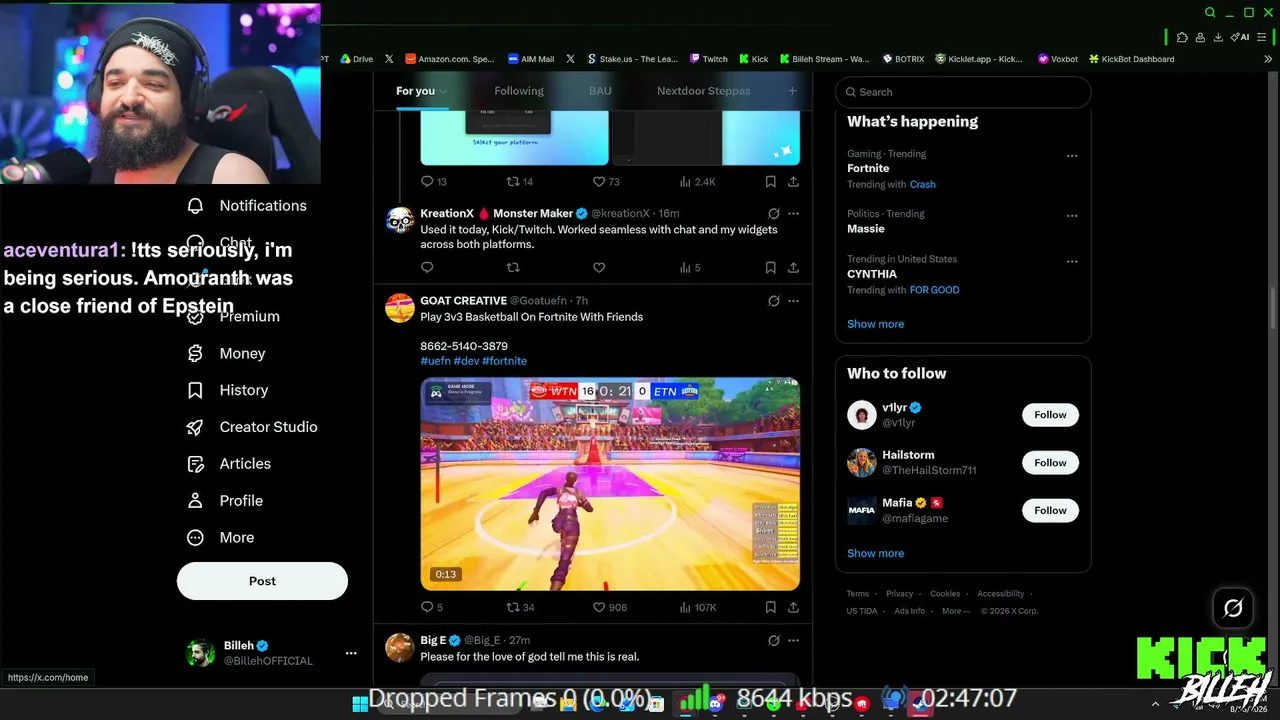The image size is (1280, 720).
Task: Open the Twitch bookmark
Action: point(709,59)
